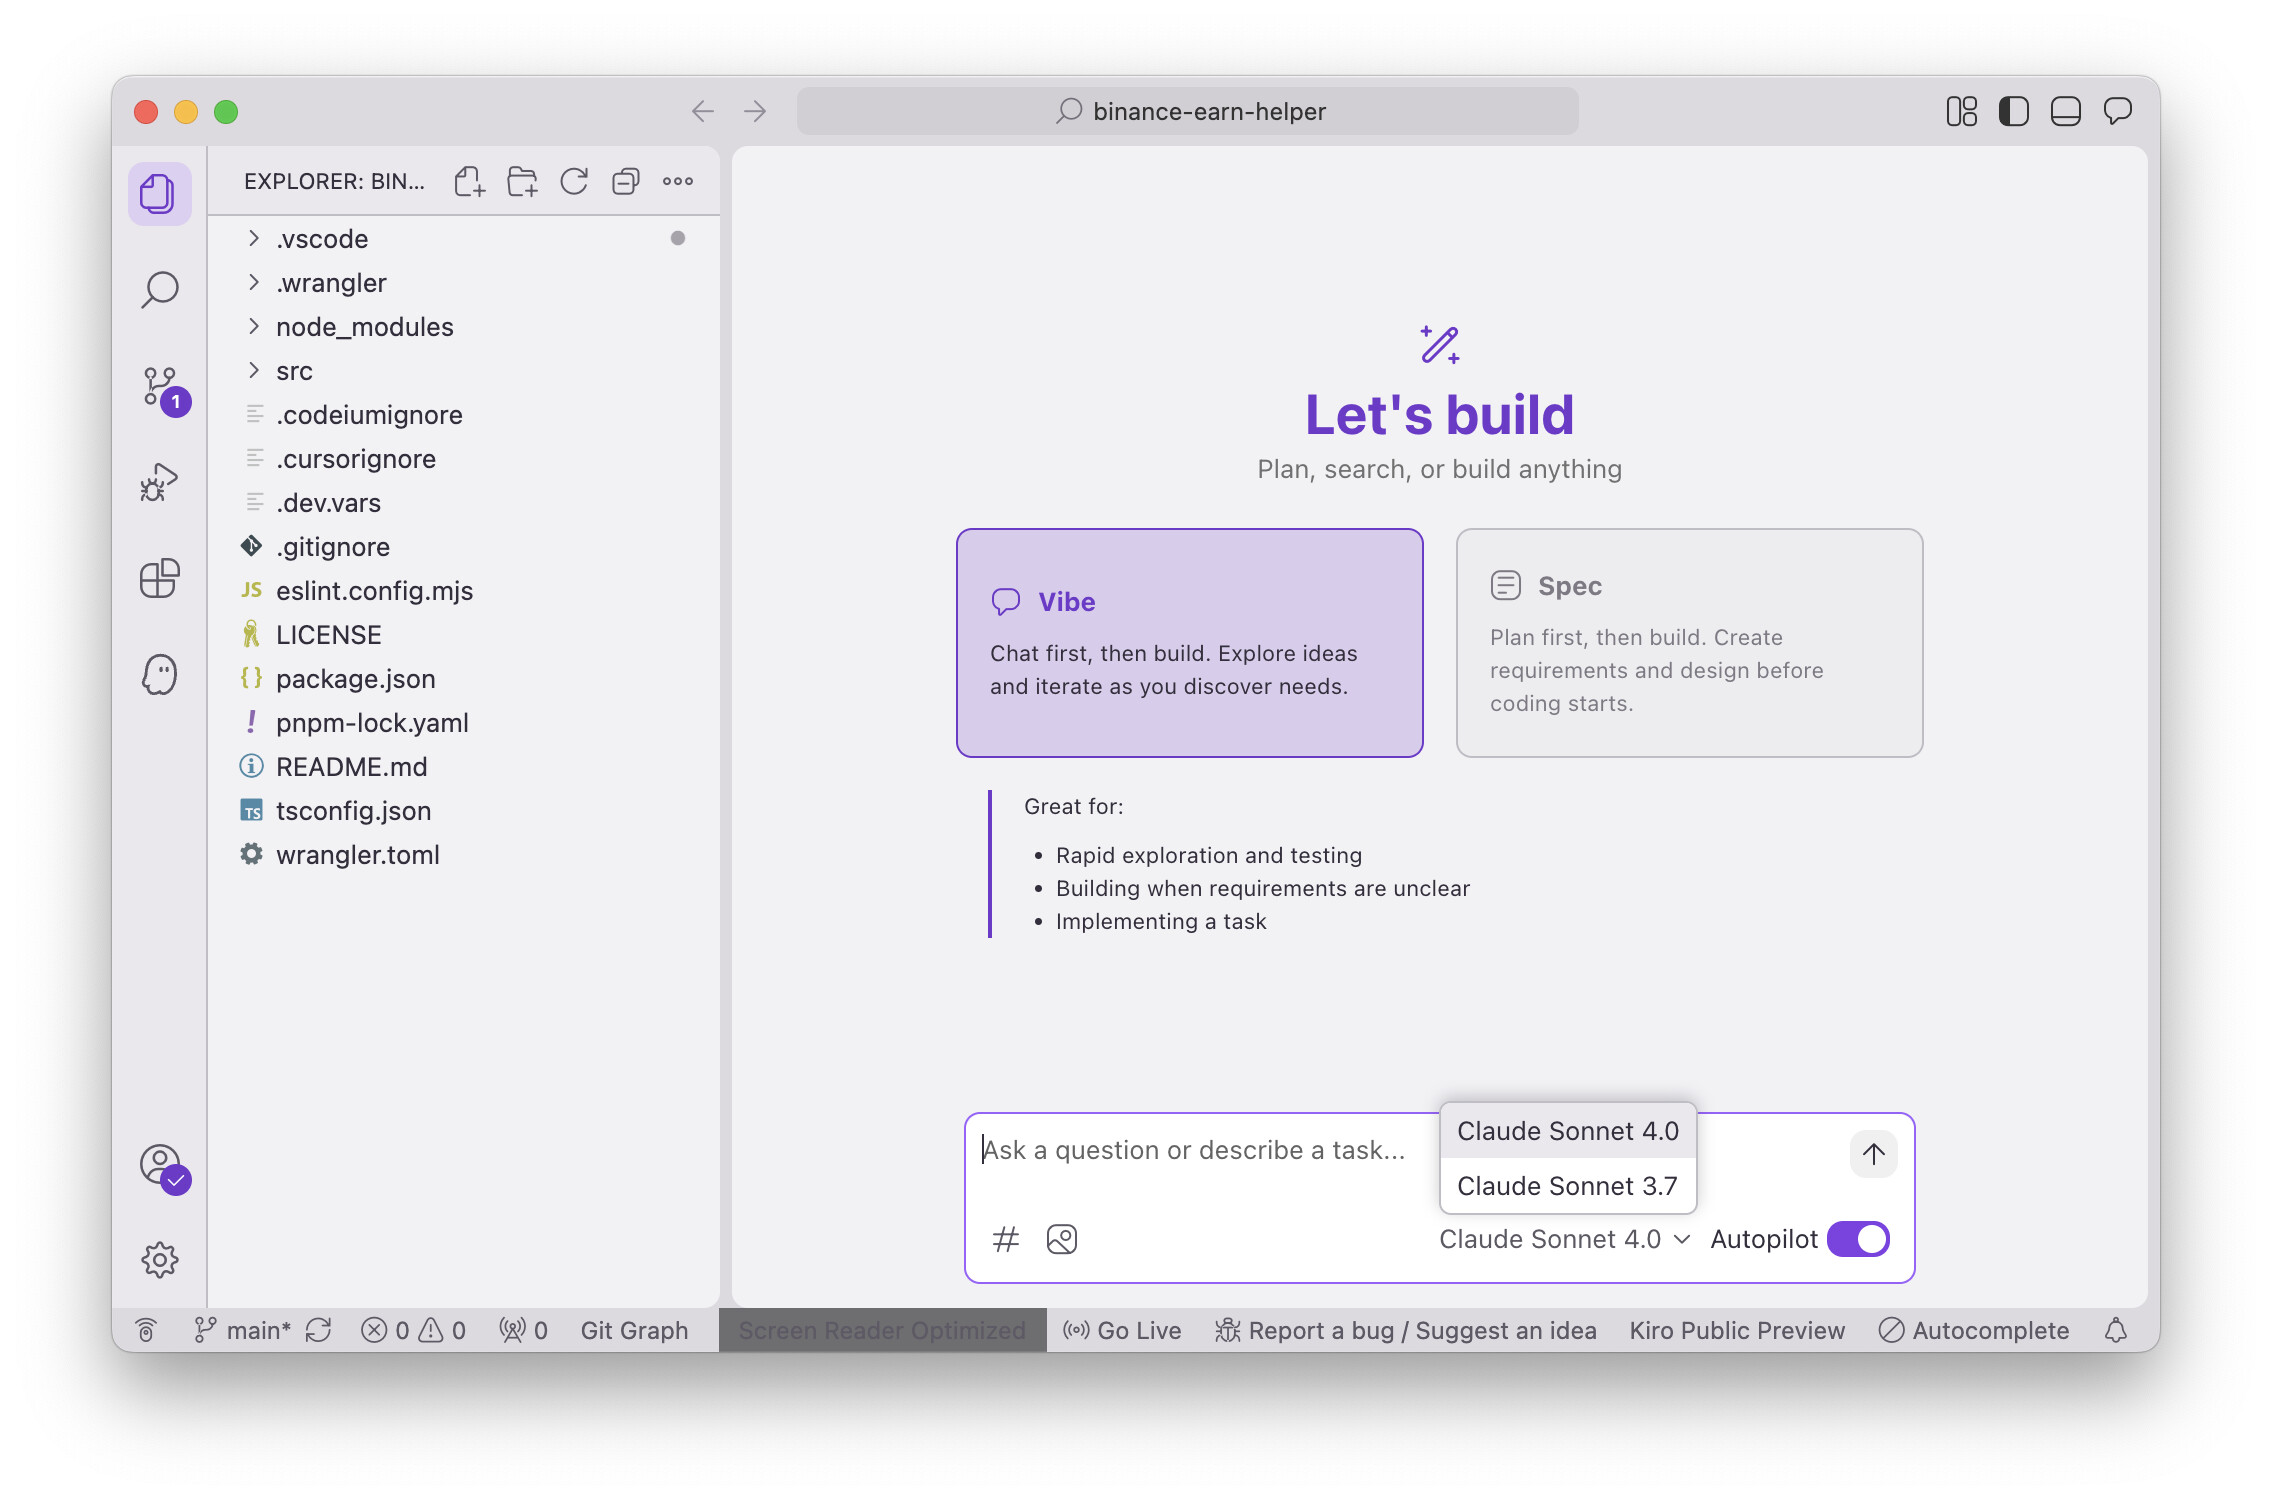Screen dimensions: 2272x1500
Task: Click Report a bug / Suggest an idea
Action: (x=1406, y=1330)
